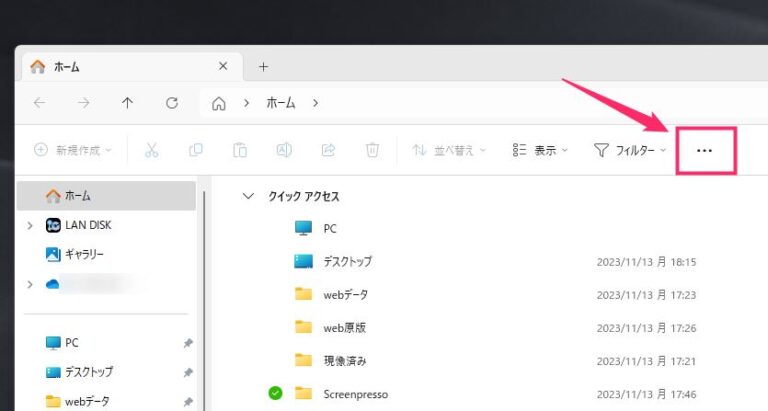Open the 新規作成 dropdown
Viewport: 768px width, 411px height.
[x=73, y=150]
